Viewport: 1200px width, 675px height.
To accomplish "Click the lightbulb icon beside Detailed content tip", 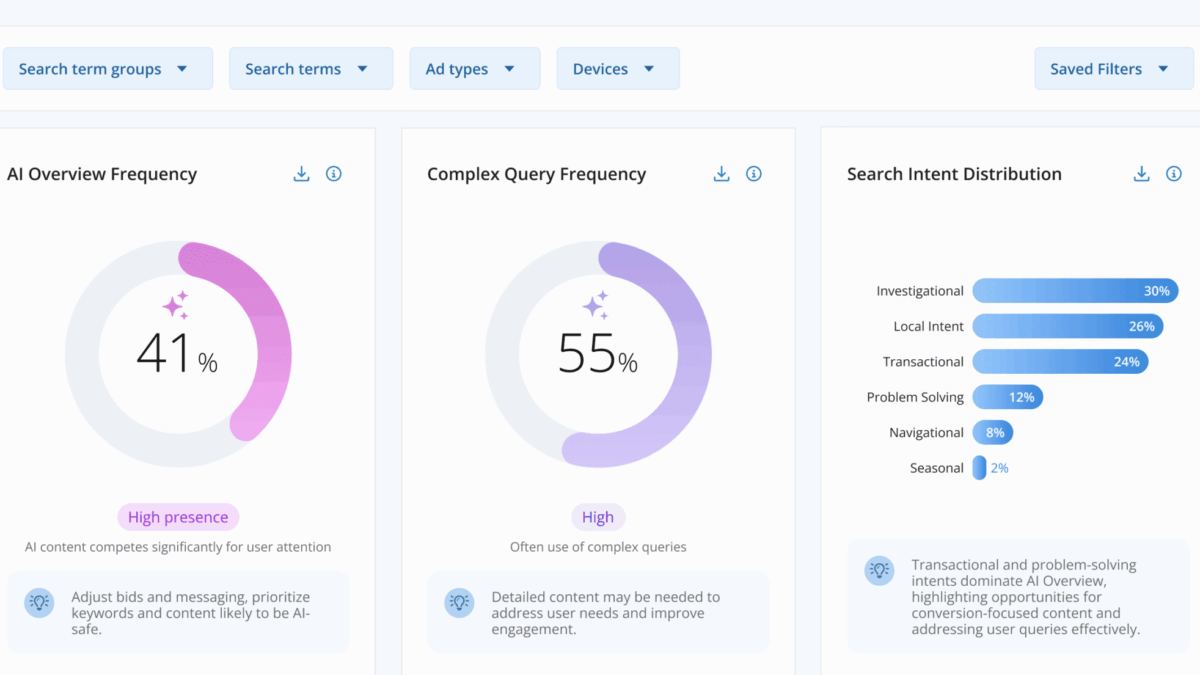I will 459,602.
